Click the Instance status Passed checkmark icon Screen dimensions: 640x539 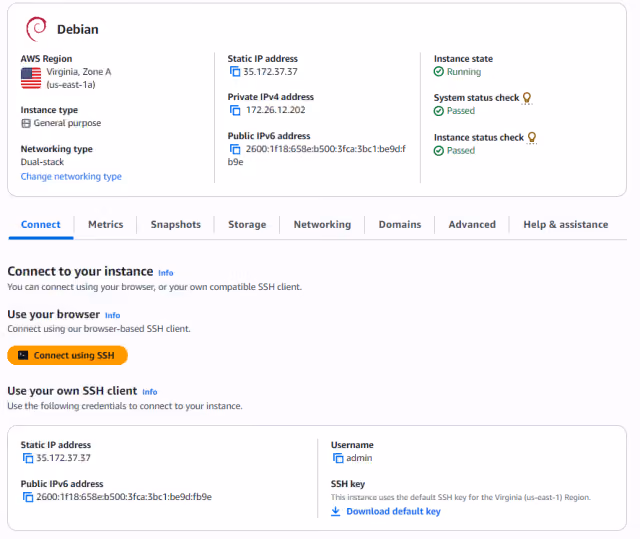(x=439, y=151)
